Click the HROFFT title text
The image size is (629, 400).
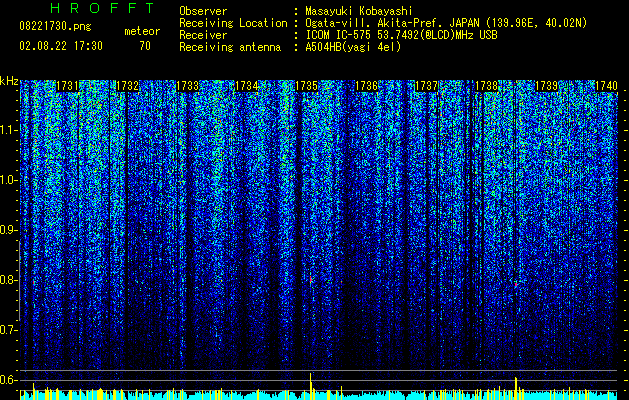coord(102,8)
